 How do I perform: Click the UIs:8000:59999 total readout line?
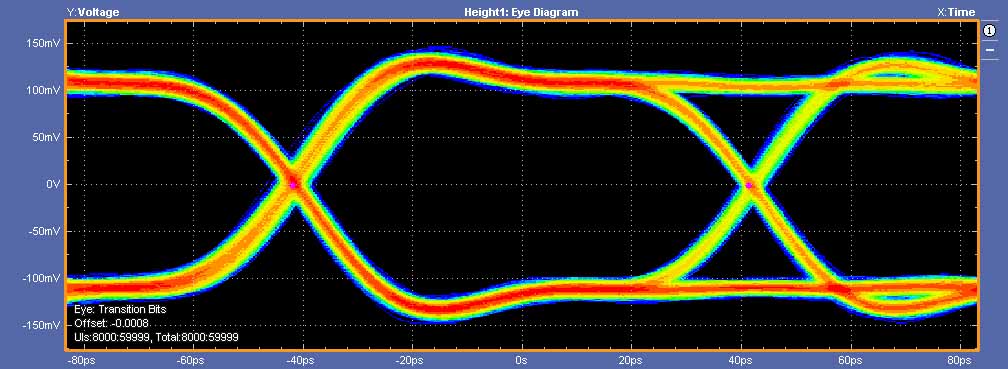pos(157,336)
